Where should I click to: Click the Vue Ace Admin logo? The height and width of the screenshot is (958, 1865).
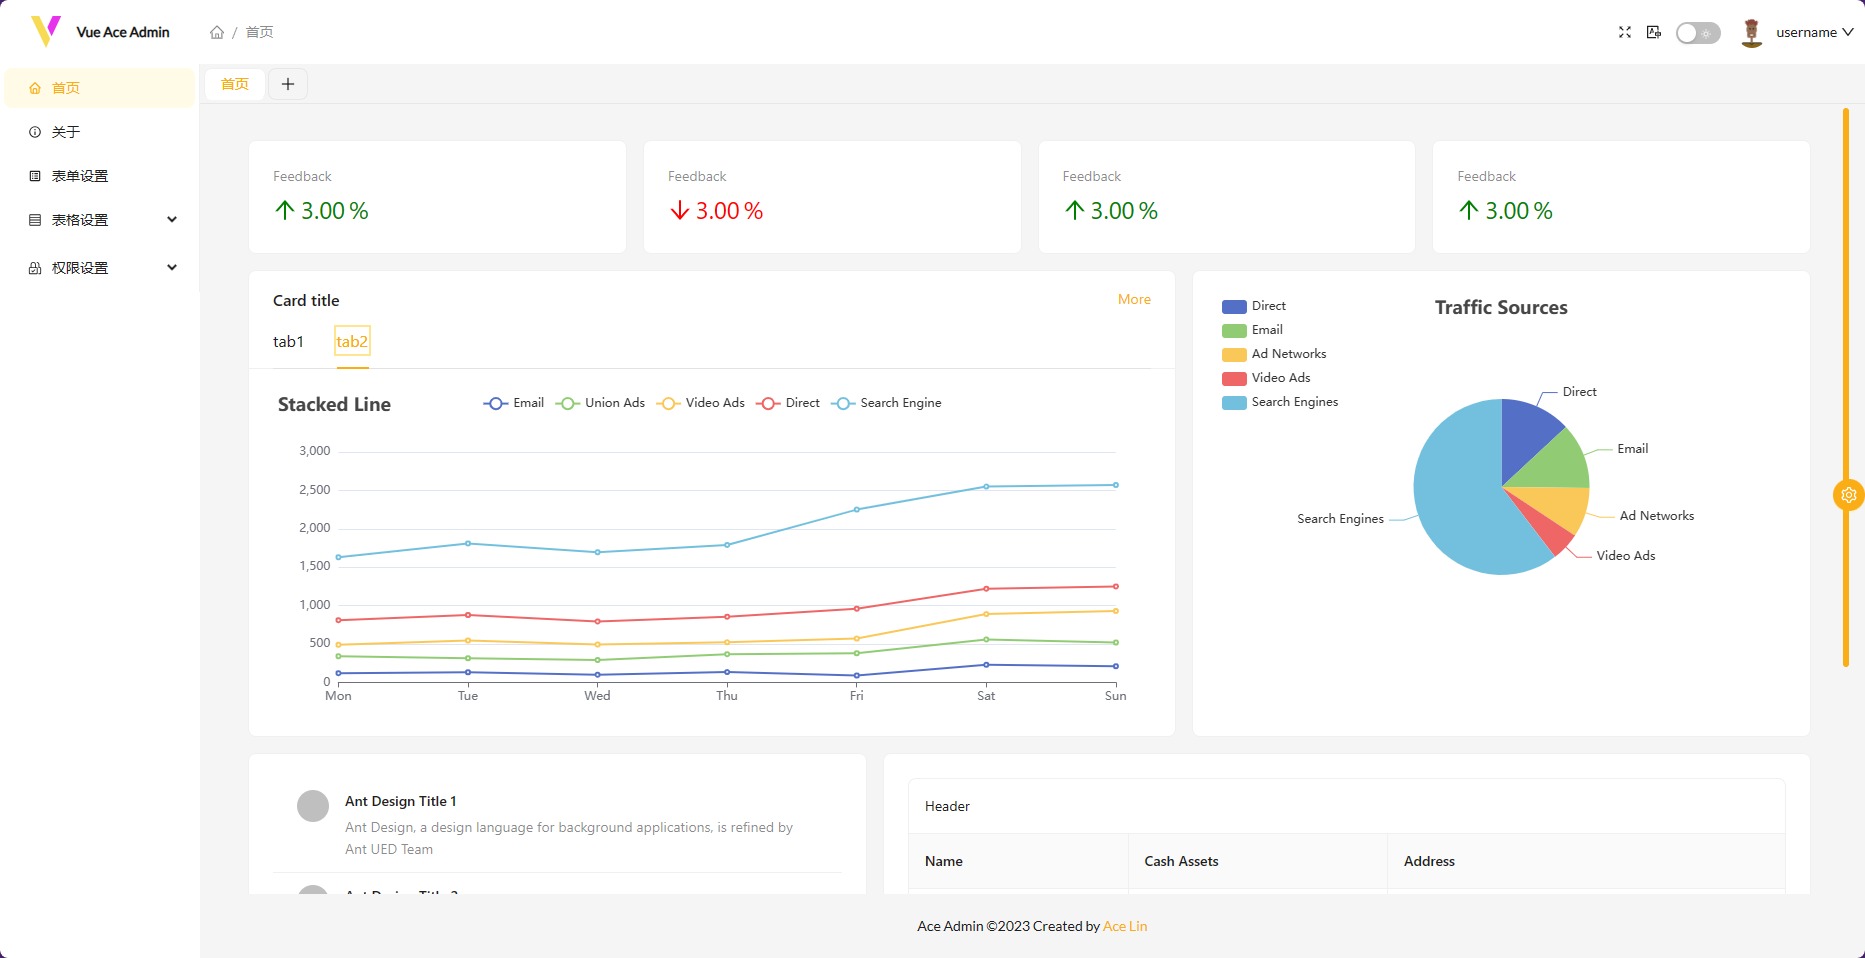pyautogui.click(x=46, y=31)
